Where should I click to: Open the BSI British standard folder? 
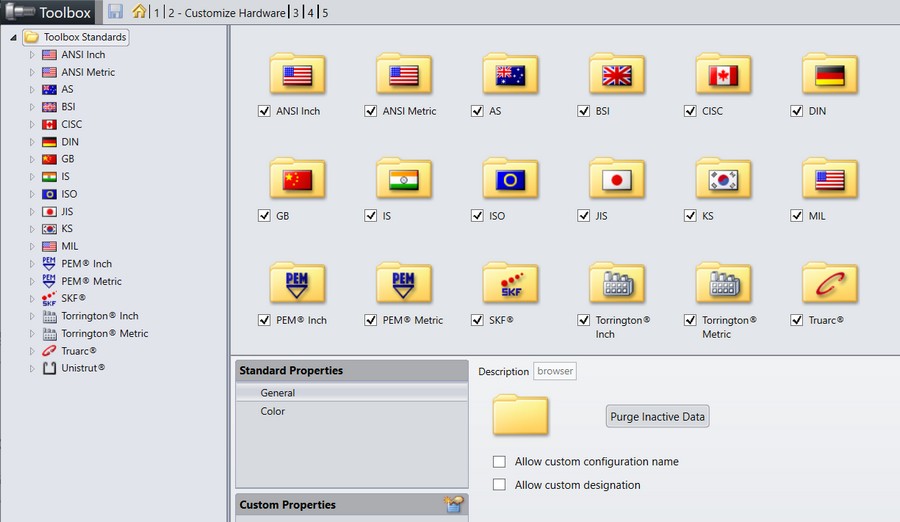(617, 74)
